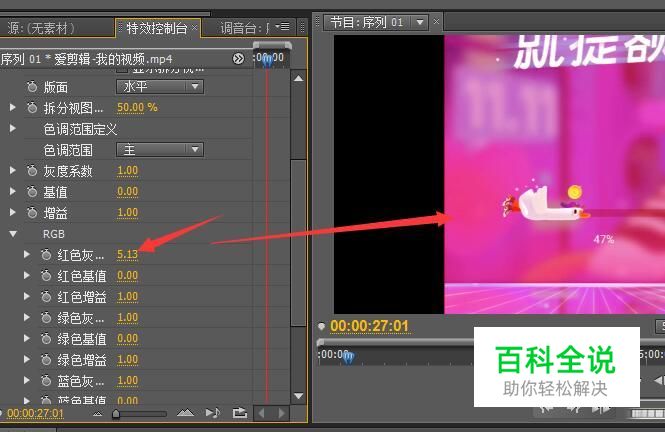665x432 pixels.
Task: Click the zoom out mountain icon
Action: pyautogui.click(x=98, y=413)
